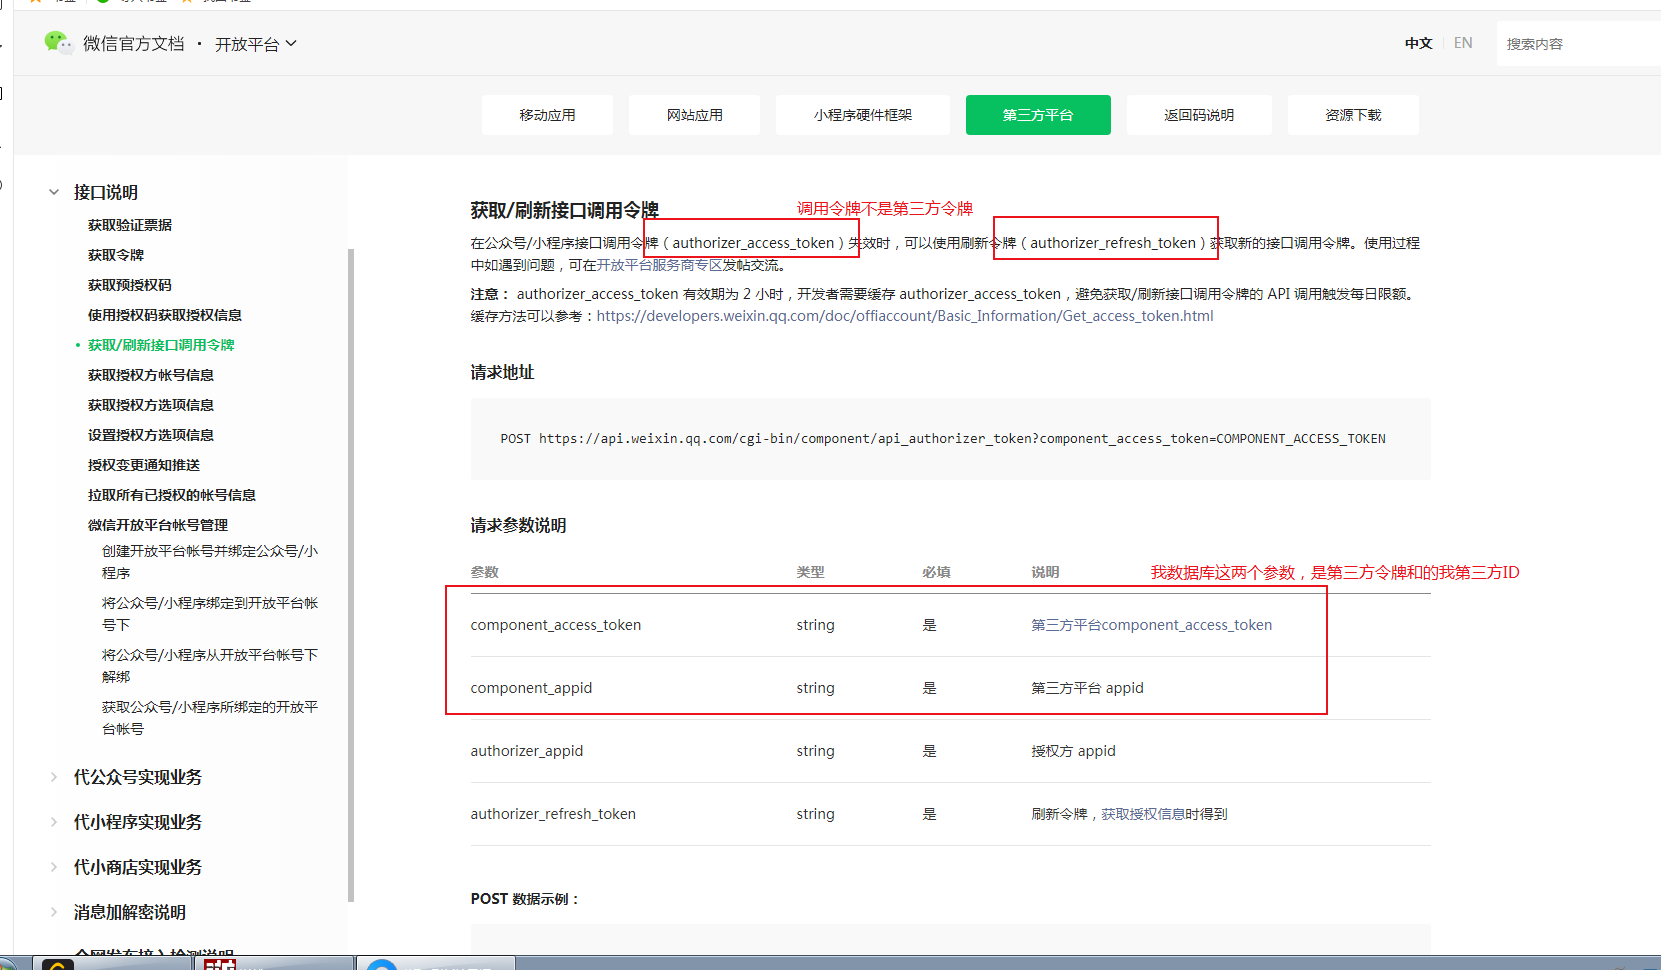Open the 网站应用 tab

(694, 115)
